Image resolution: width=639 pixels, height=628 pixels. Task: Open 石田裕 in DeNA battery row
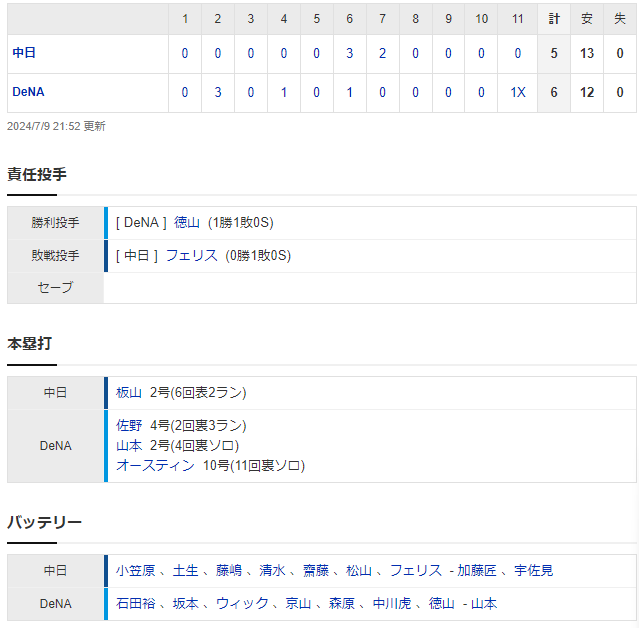pos(135,604)
